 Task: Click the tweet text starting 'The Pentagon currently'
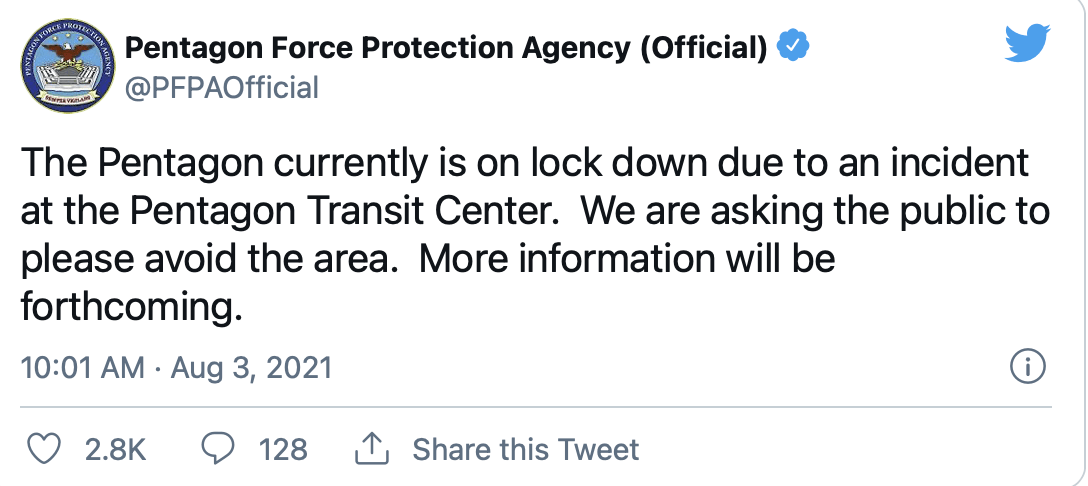tap(534, 235)
